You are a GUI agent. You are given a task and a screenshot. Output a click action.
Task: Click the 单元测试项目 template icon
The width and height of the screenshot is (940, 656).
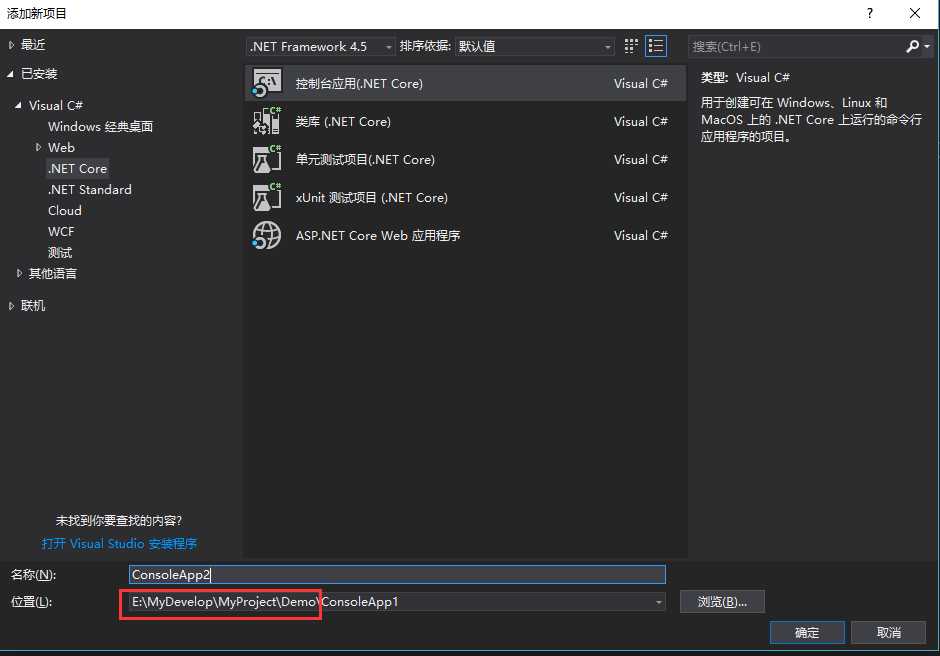coord(267,160)
